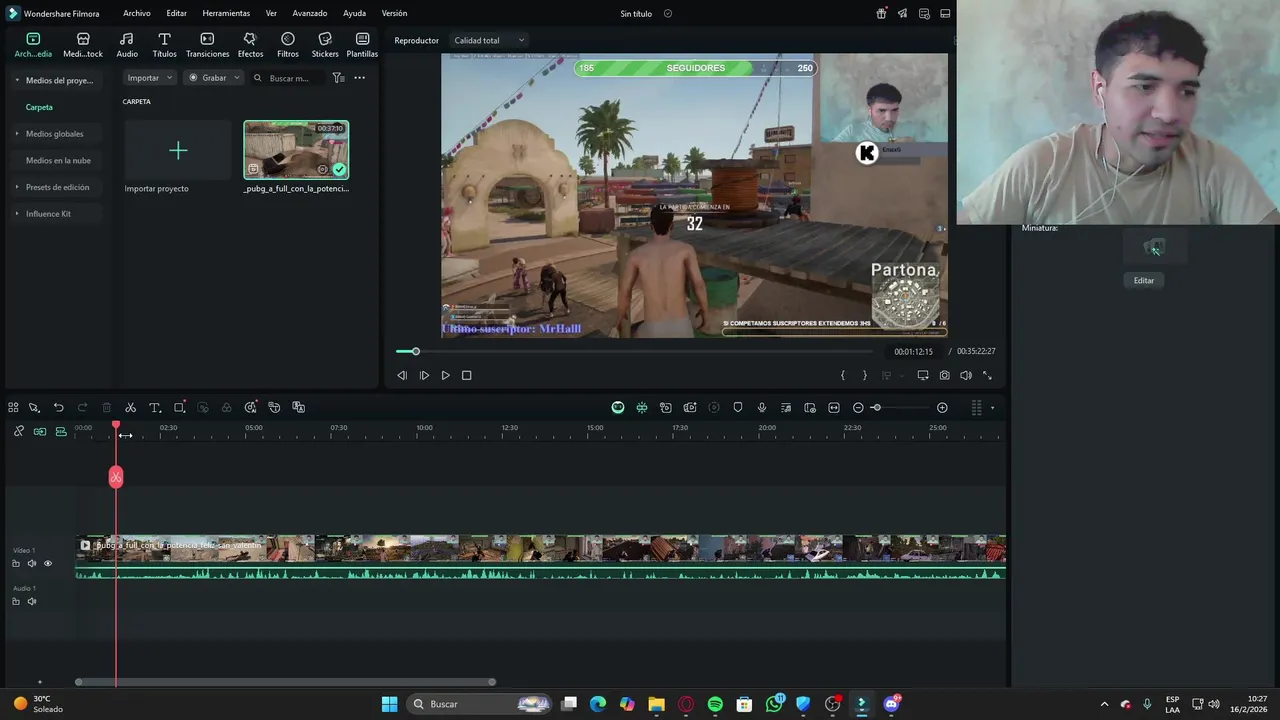Open the Archivo menu
The width and height of the screenshot is (1280, 720).
click(x=137, y=13)
